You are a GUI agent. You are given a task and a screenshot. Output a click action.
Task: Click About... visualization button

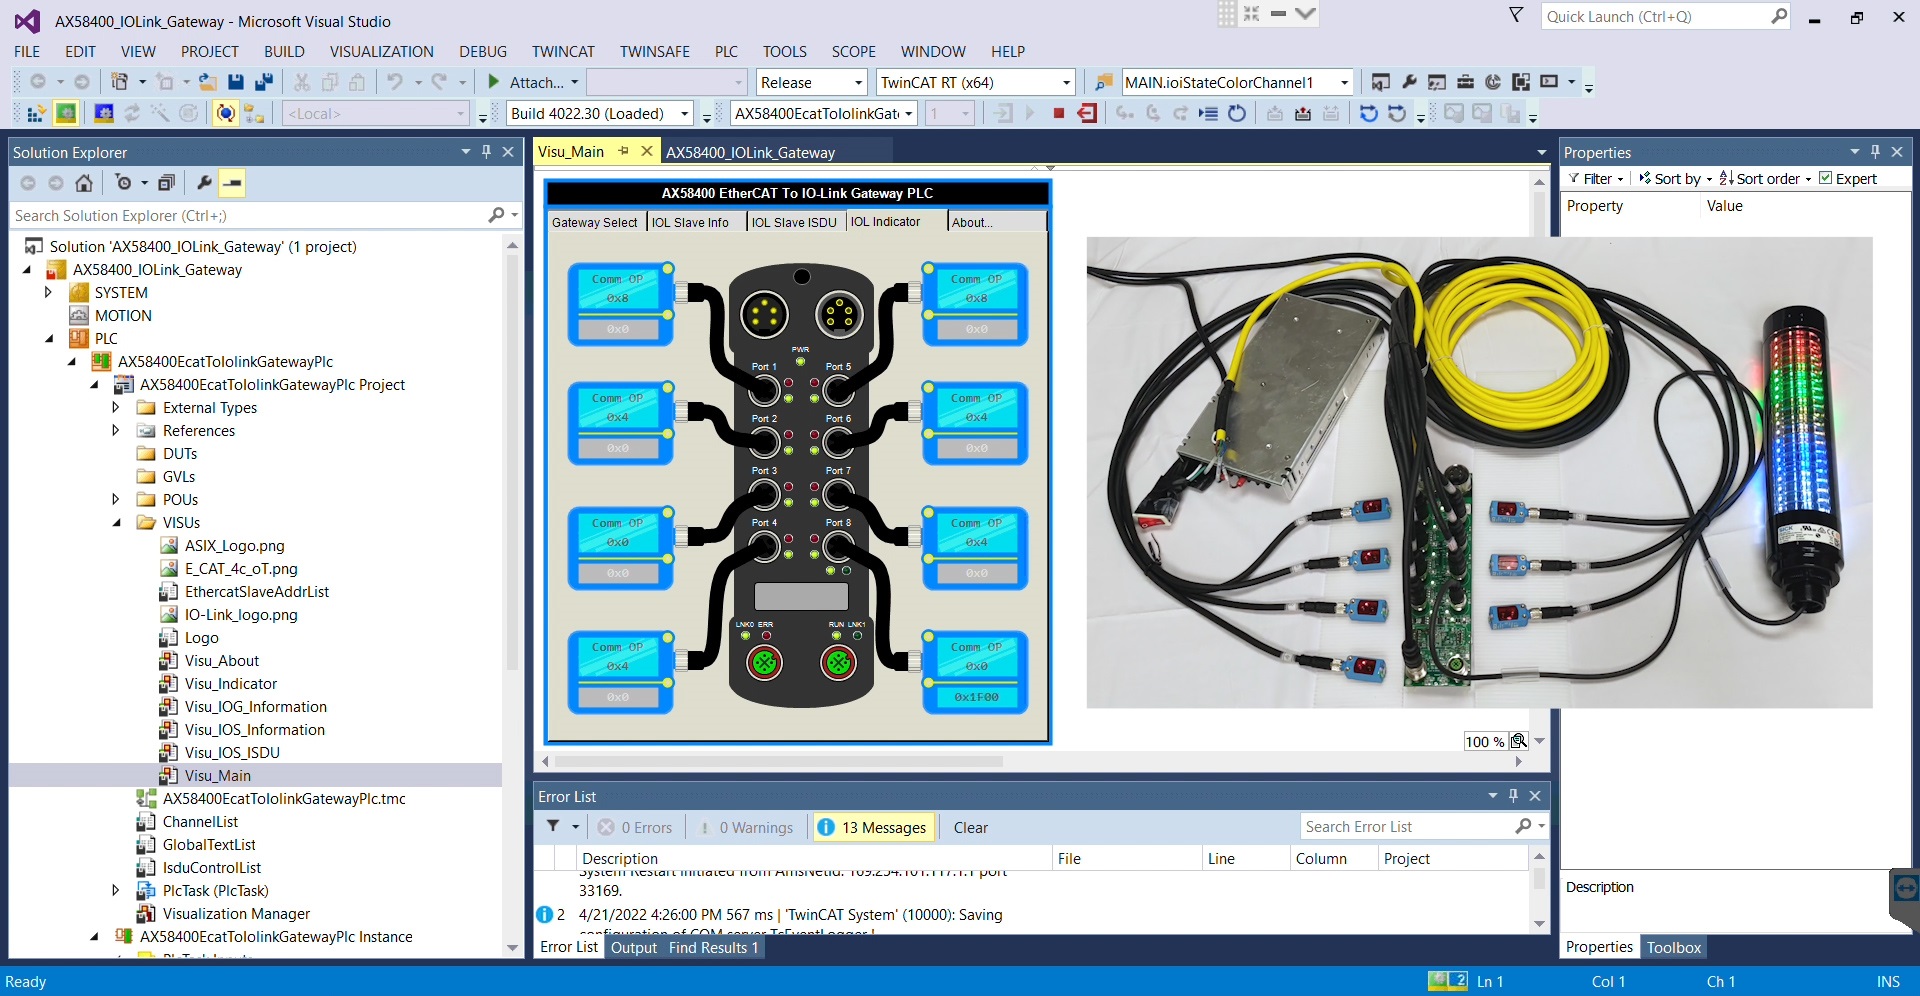point(996,222)
